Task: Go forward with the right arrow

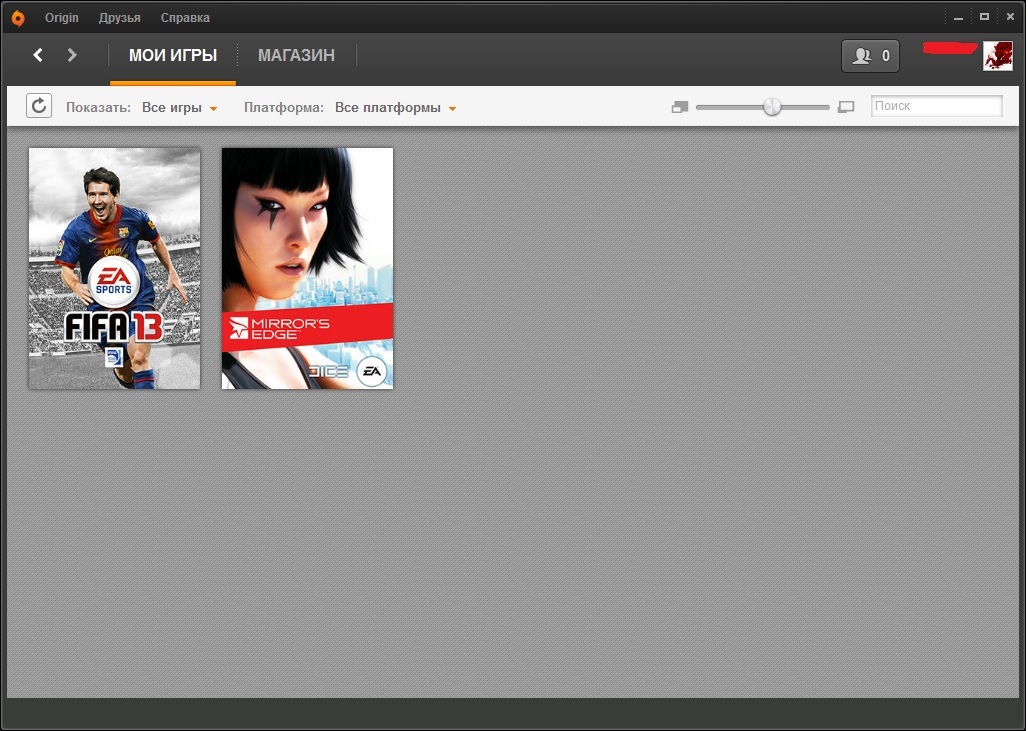Action: click(72, 55)
